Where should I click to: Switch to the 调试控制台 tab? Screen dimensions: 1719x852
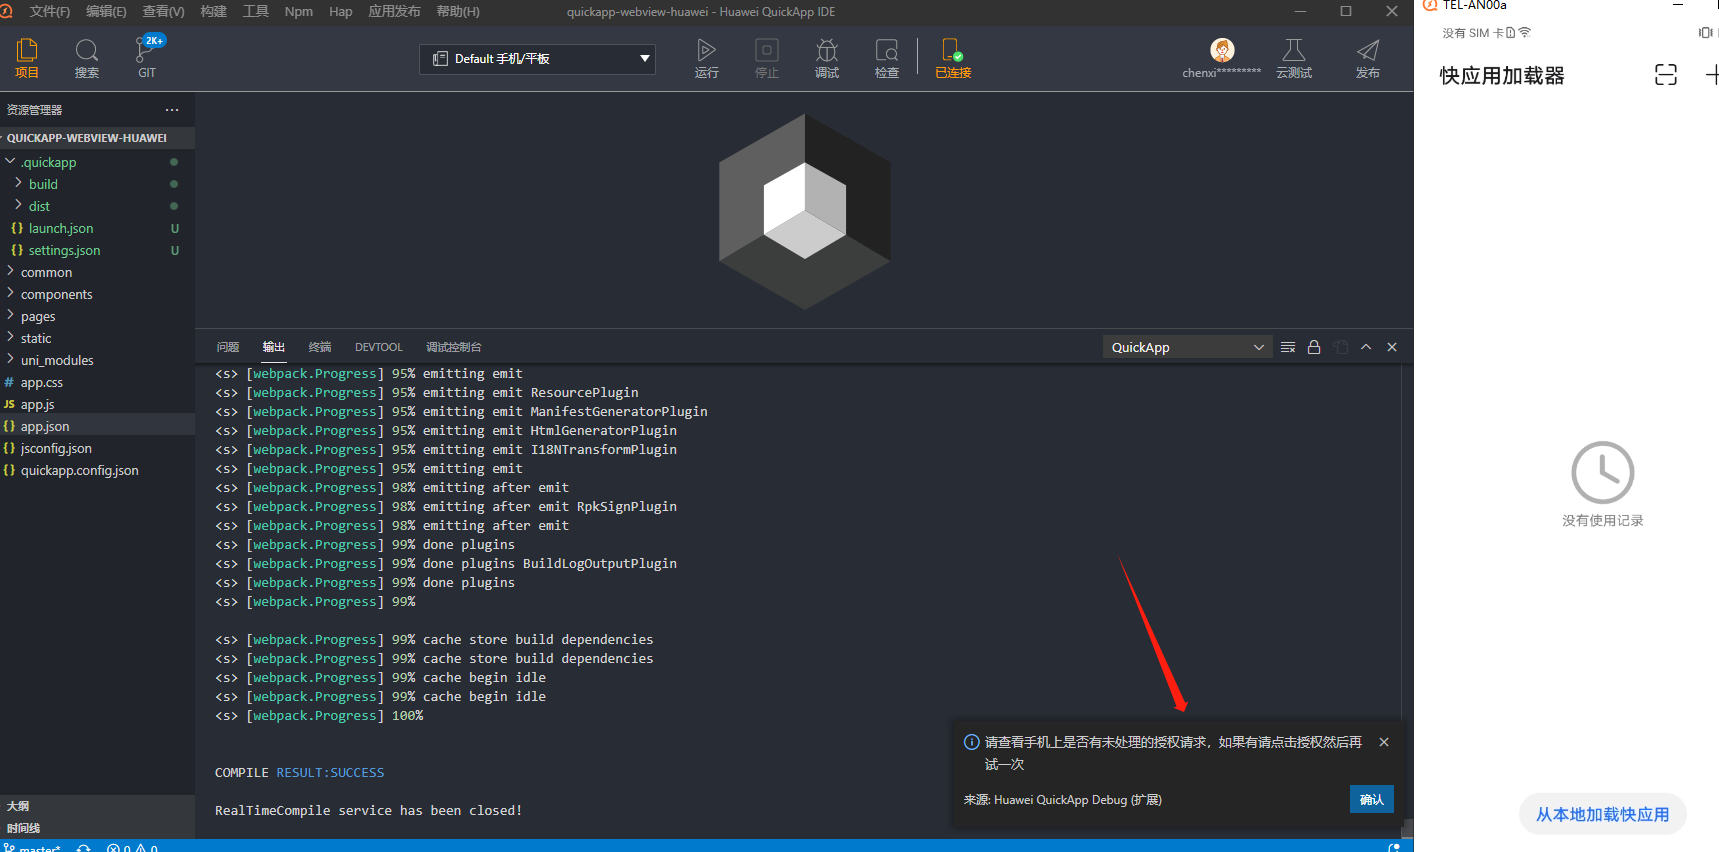point(454,347)
